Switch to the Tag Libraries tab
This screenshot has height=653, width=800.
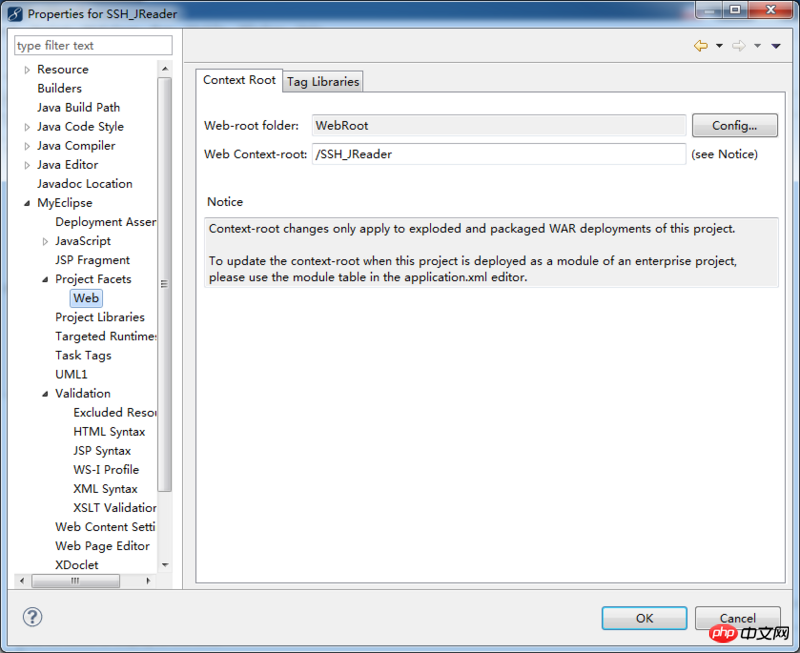point(323,82)
